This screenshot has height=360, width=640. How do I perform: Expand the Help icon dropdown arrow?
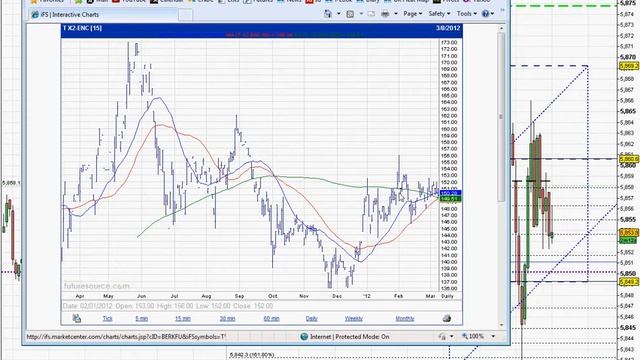492,14
